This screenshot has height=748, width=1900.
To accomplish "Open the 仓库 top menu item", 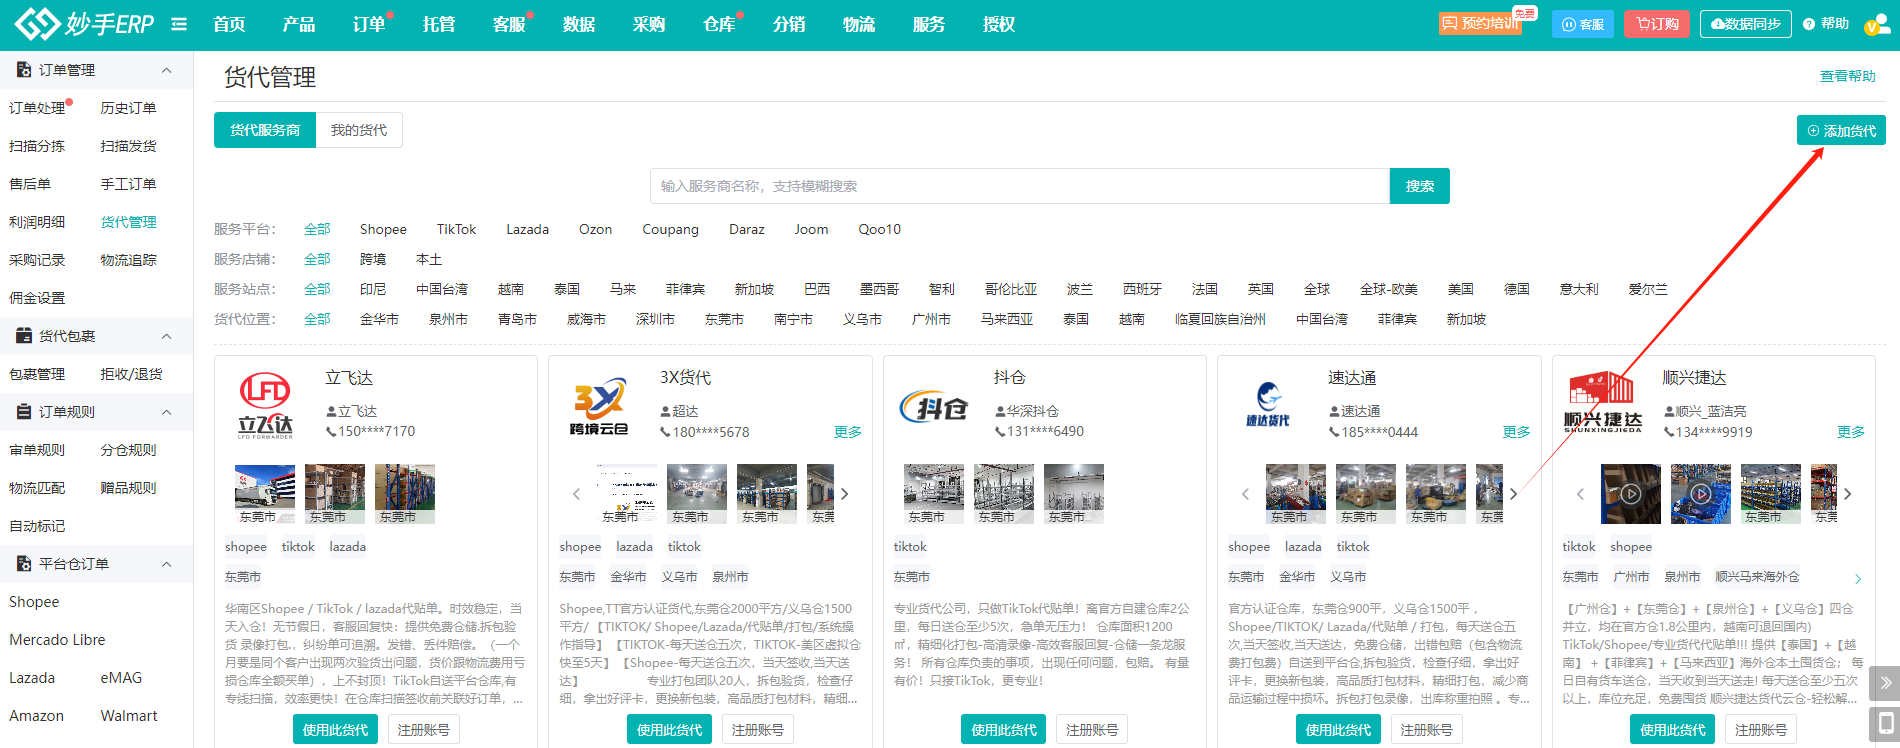I will [719, 24].
